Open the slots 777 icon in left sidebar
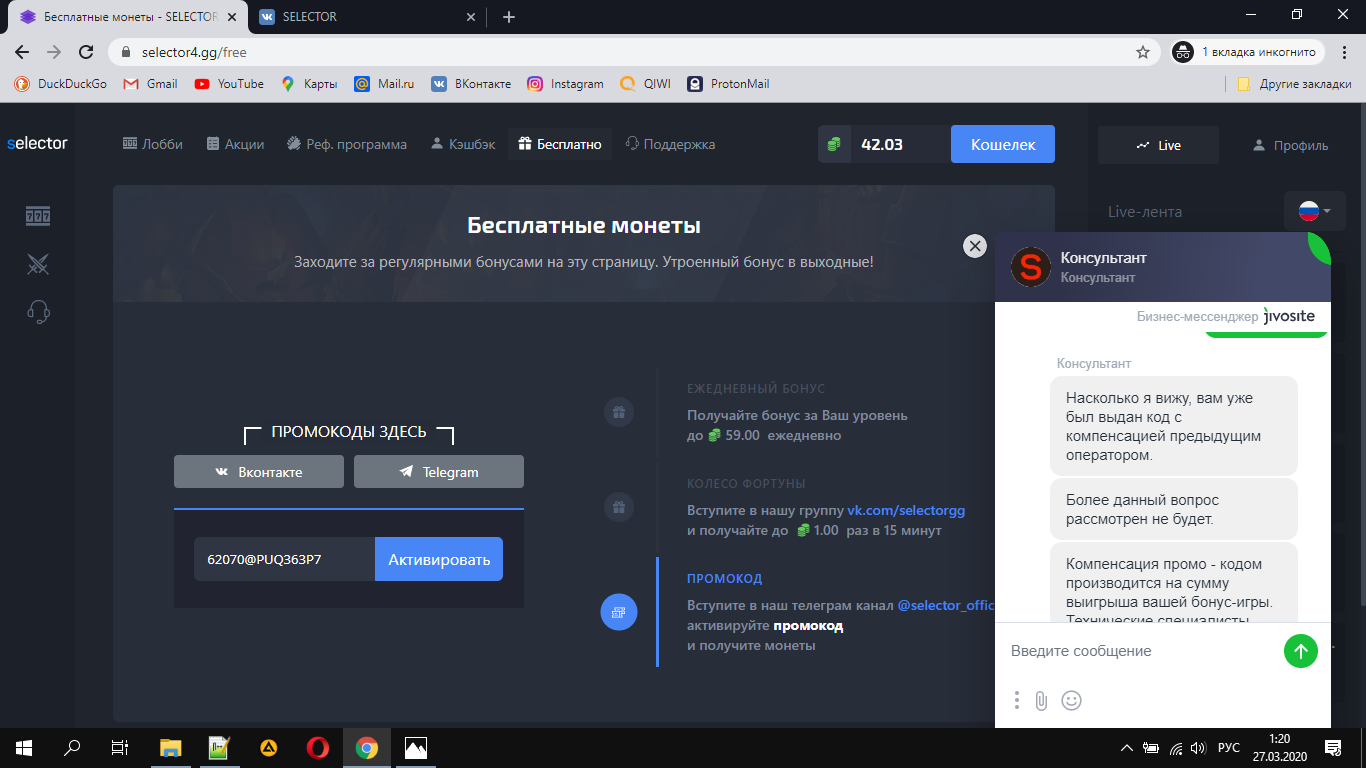 [x=38, y=215]
